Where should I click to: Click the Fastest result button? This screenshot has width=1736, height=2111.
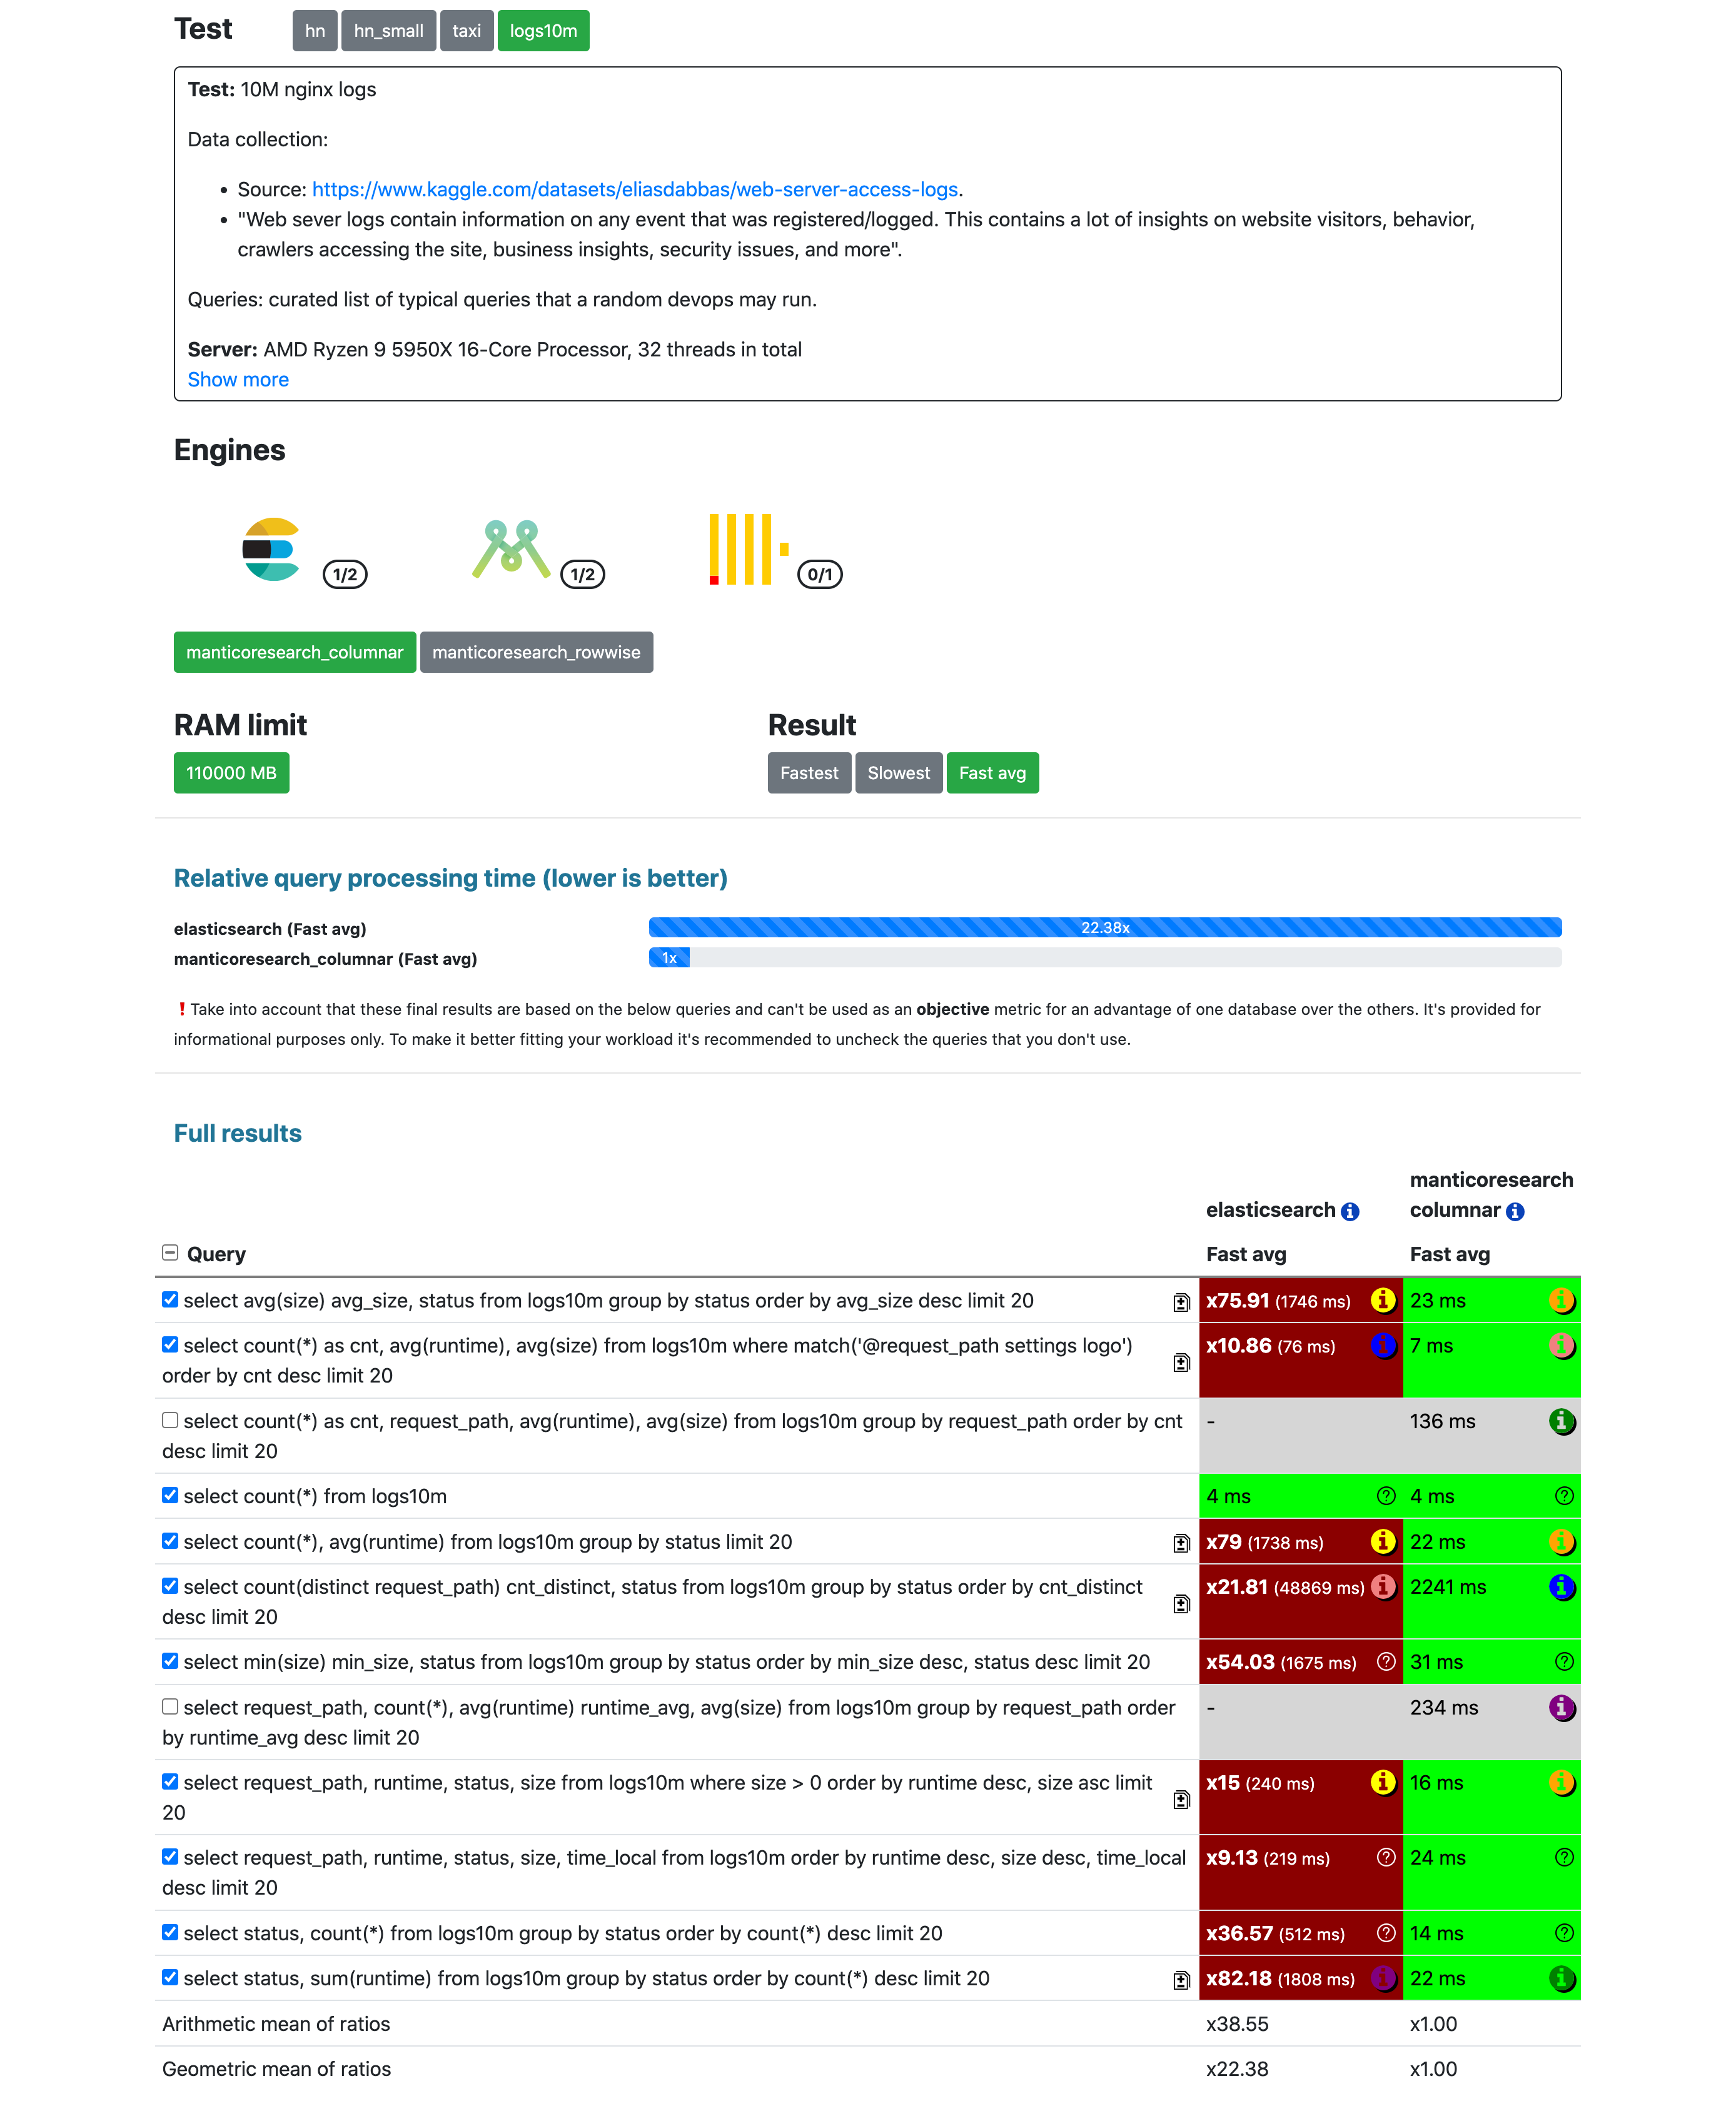tap(809, 772)
